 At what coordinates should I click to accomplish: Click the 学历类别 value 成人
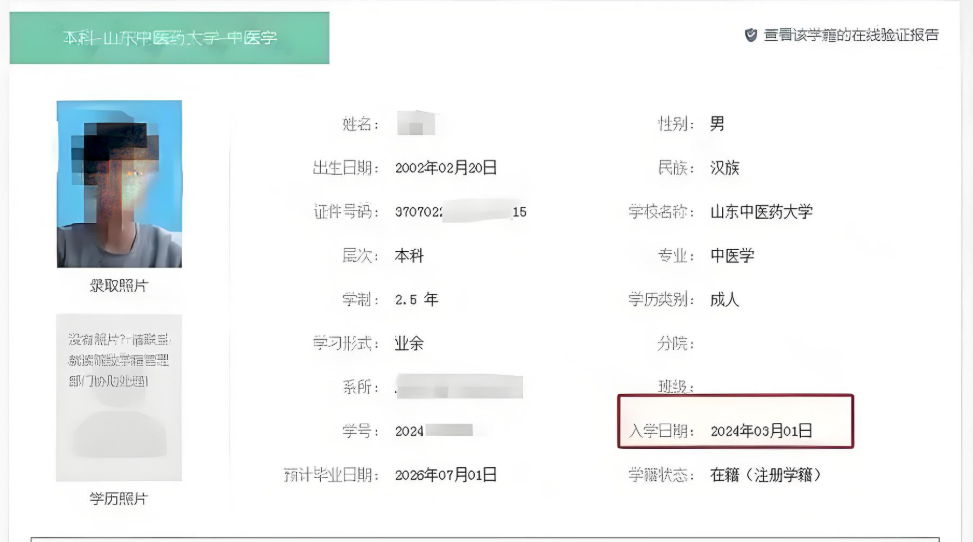(x=725, y=300)
